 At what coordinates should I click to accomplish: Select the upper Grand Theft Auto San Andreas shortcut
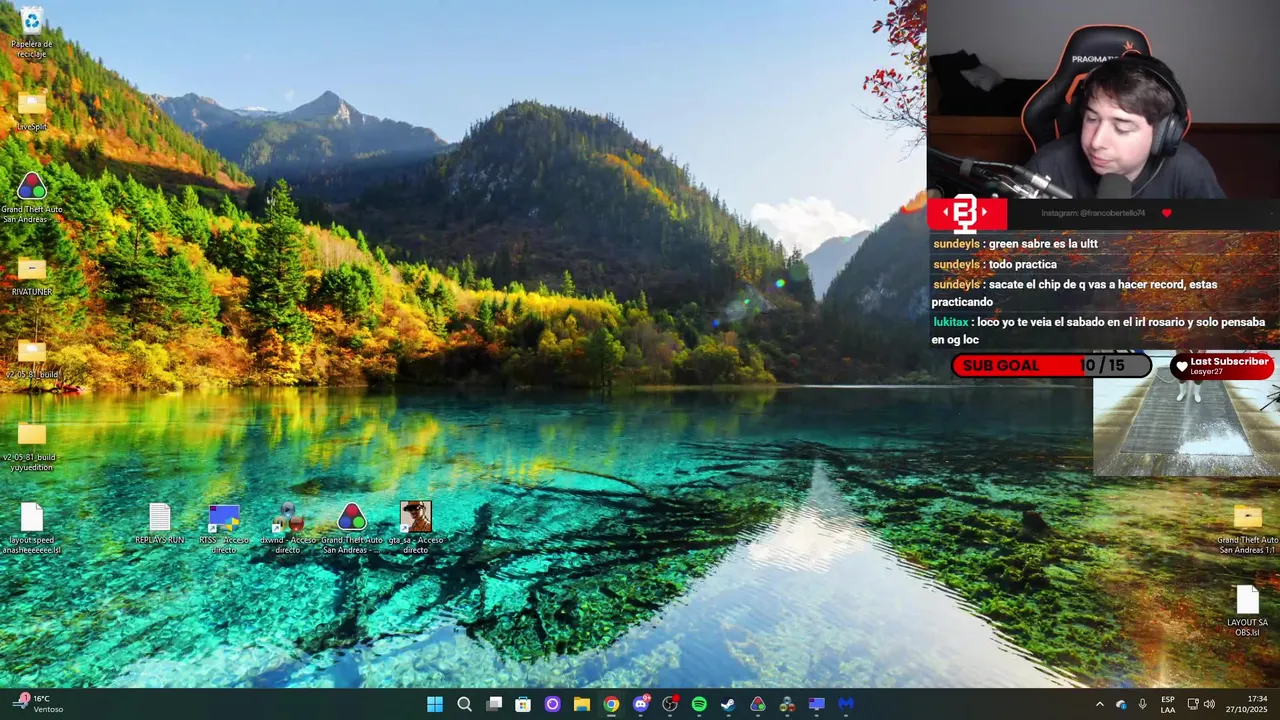31,196
